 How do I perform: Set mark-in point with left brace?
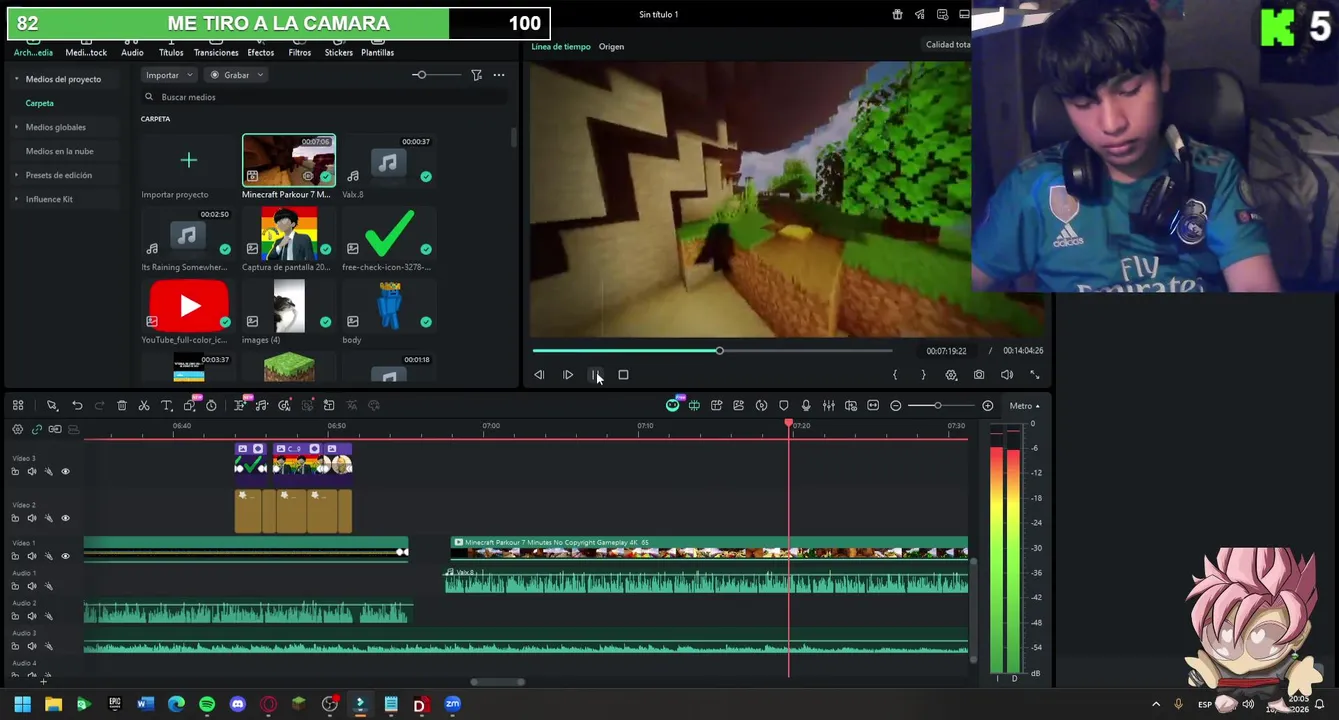(x=895, y=375)
